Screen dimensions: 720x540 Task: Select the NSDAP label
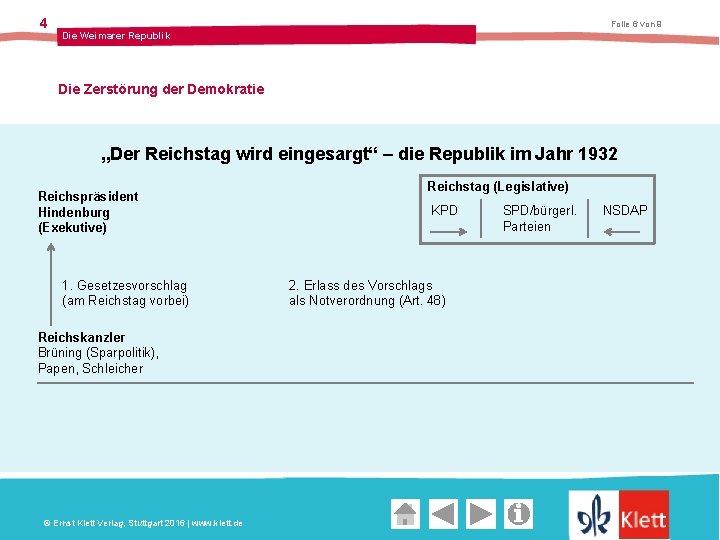pos(625,210)
